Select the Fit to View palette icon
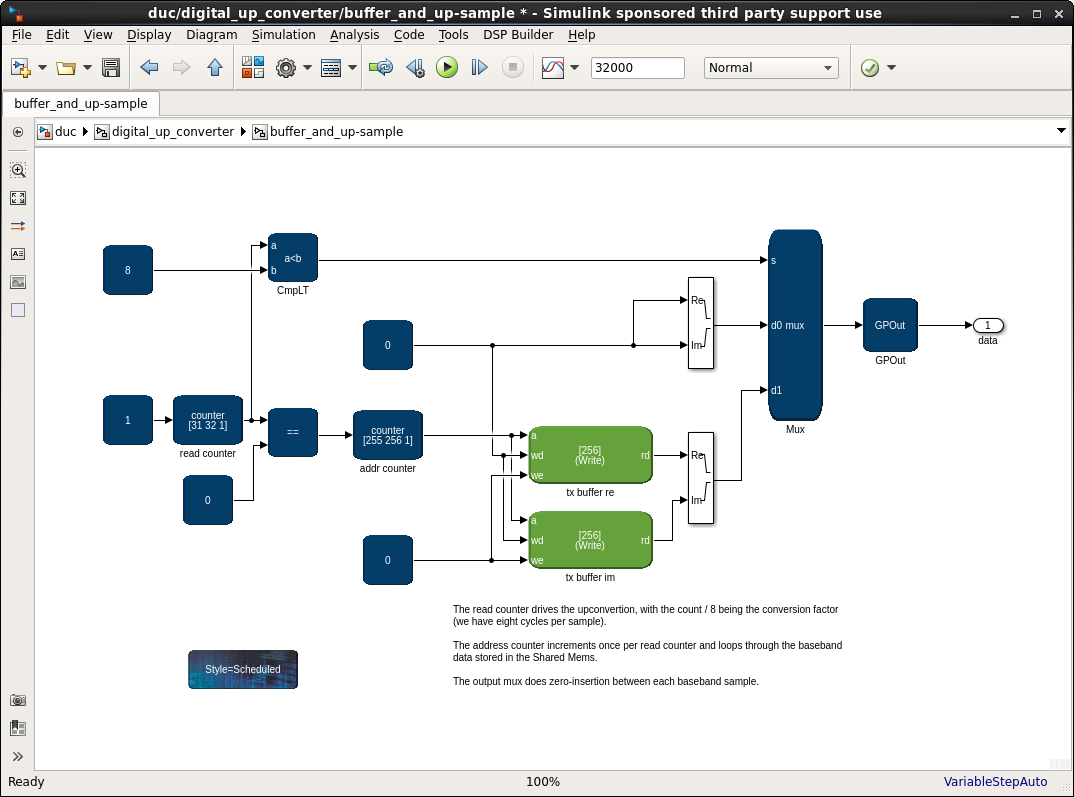Screen dimensions: 1074x797 click(18, 198)
